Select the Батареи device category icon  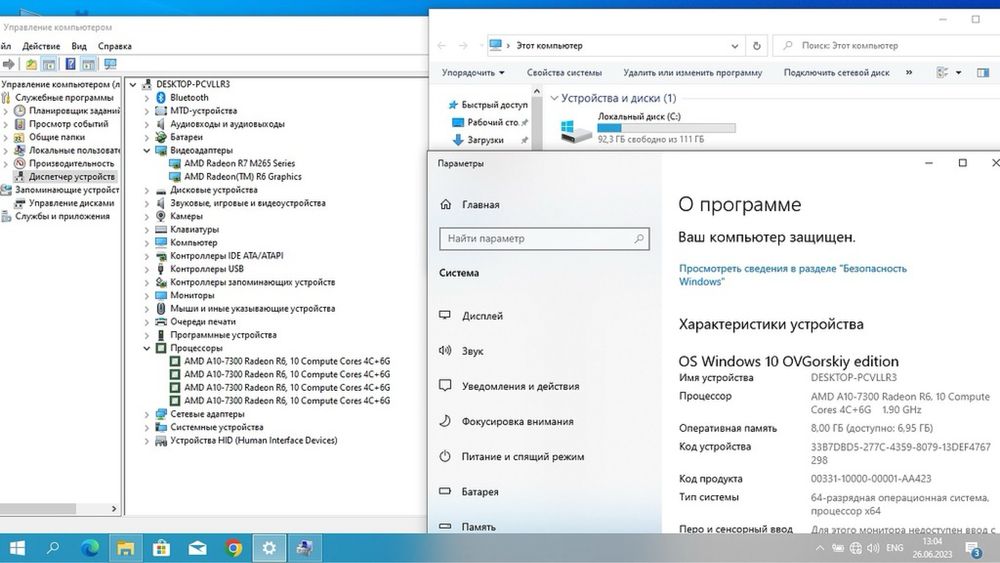[x=161, y=137]
